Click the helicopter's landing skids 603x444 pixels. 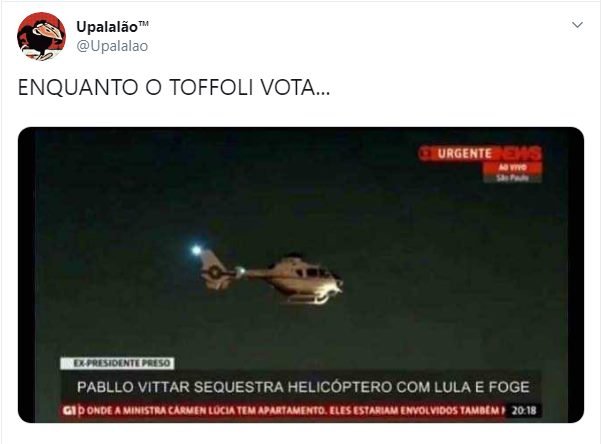click(310, 299)
